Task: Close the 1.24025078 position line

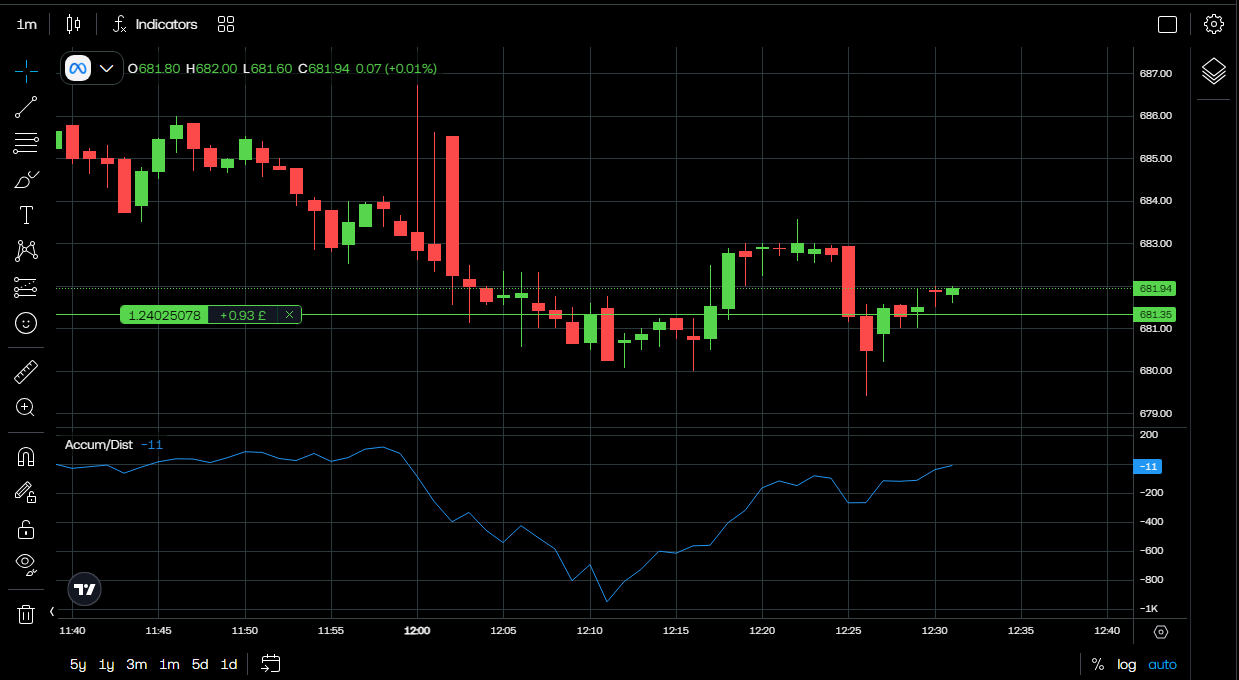Action: click(289, 314)
